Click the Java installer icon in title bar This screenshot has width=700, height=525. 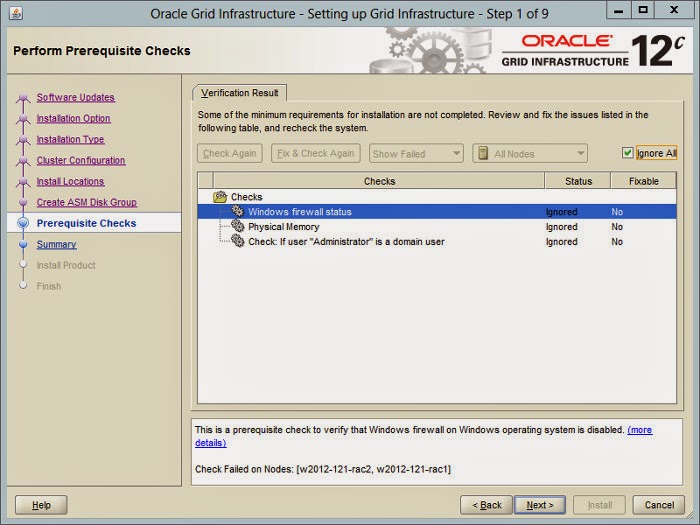click(x=16, y=13)
